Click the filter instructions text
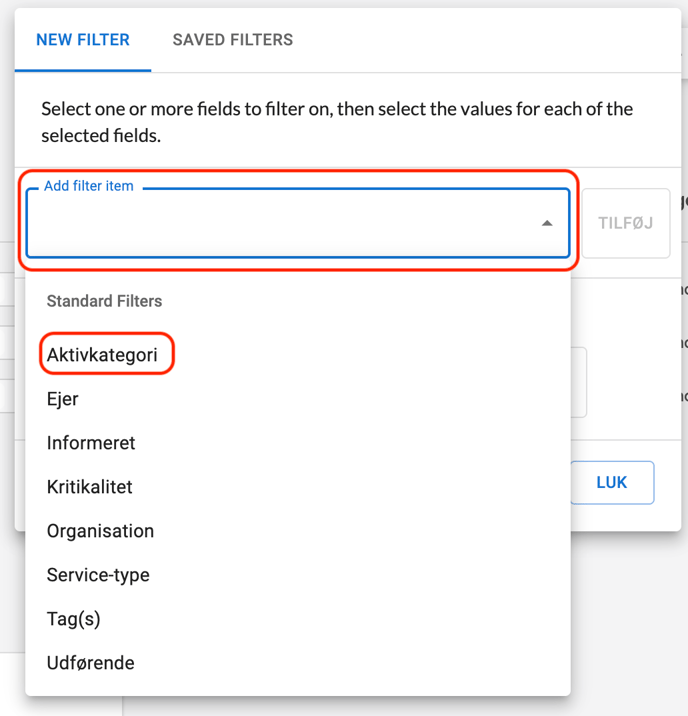This screenshot has height=716, width=688. click(x=337, y=121)
